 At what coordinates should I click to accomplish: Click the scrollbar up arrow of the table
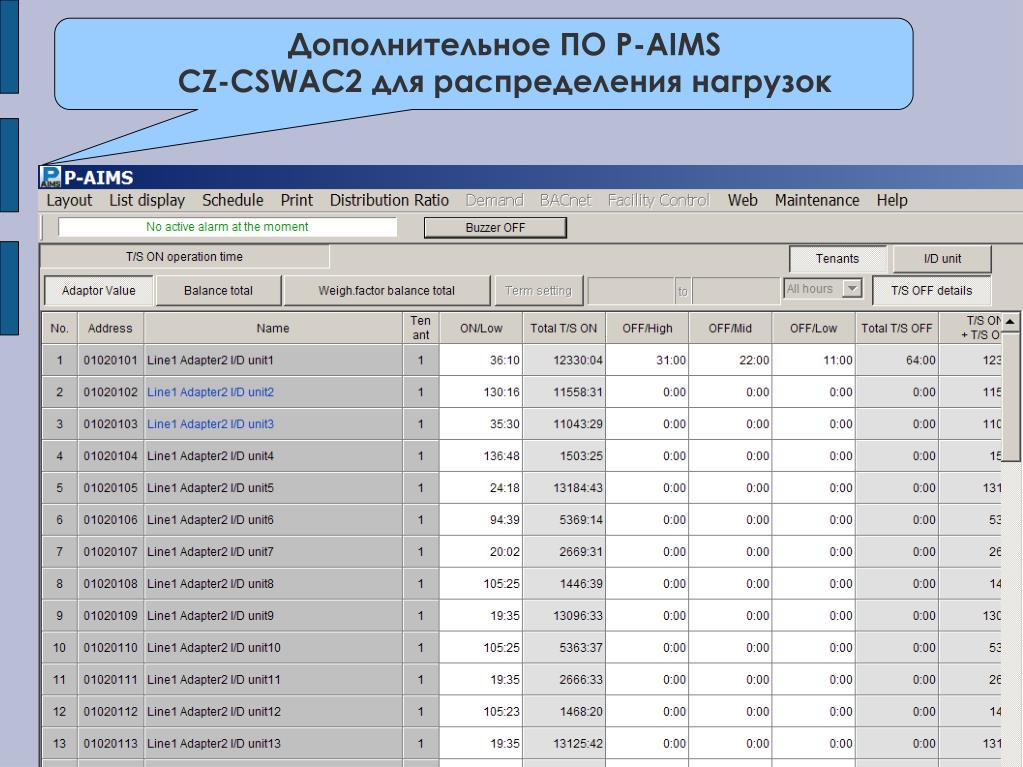coord(1010,322)
